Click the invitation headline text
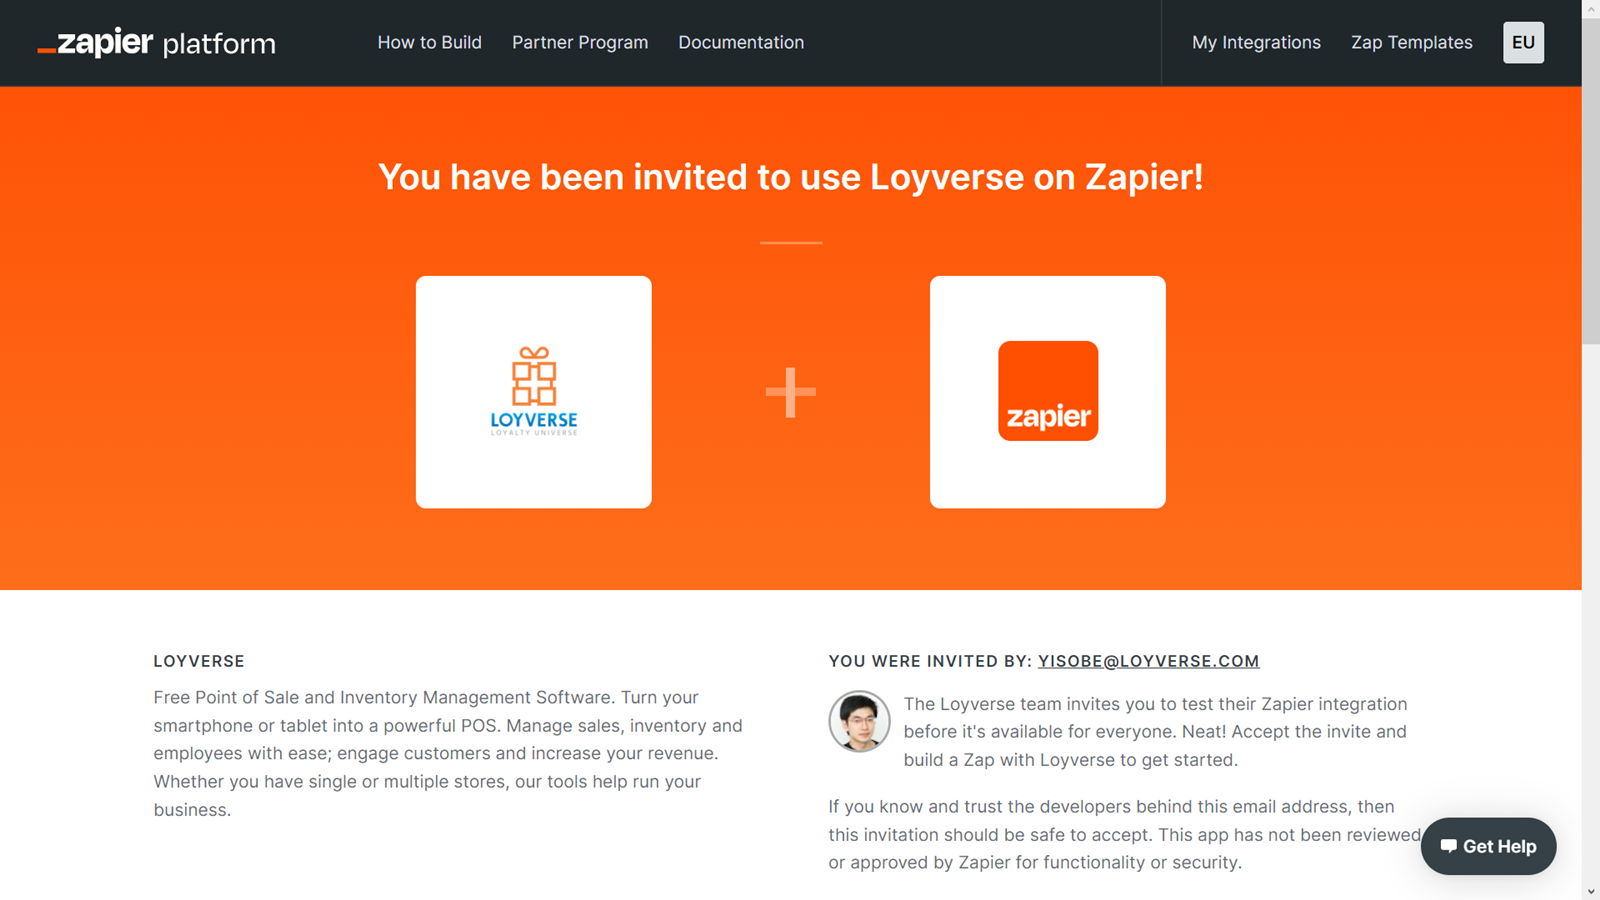 click(790, 177)
